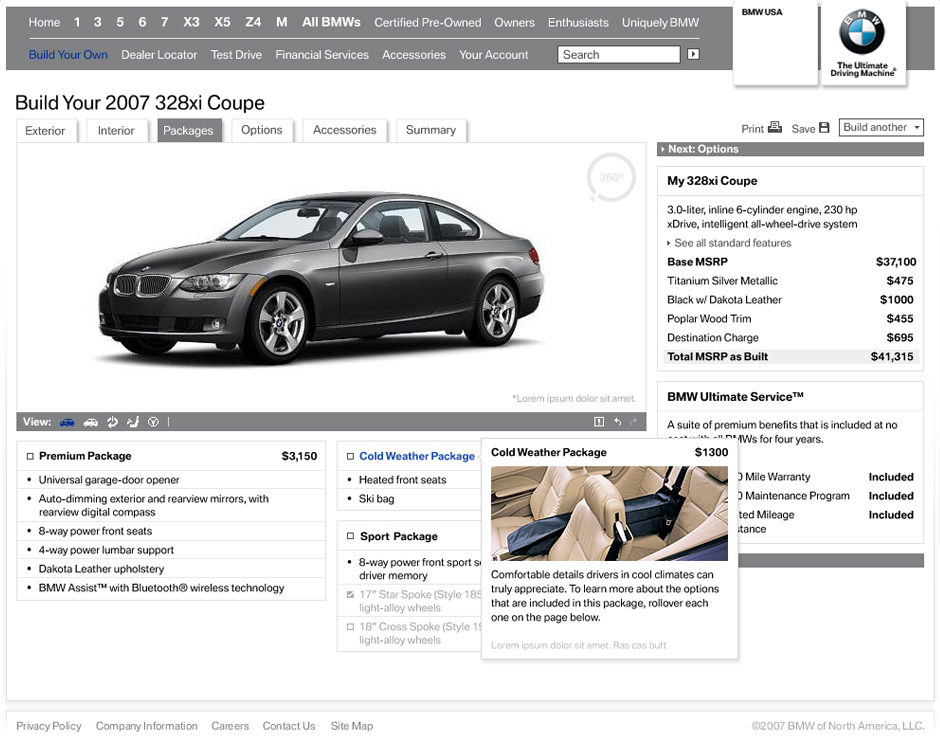The width and height of the screenshot is (940, 736).
Task: Click the Print link
Action: [752, 129]
